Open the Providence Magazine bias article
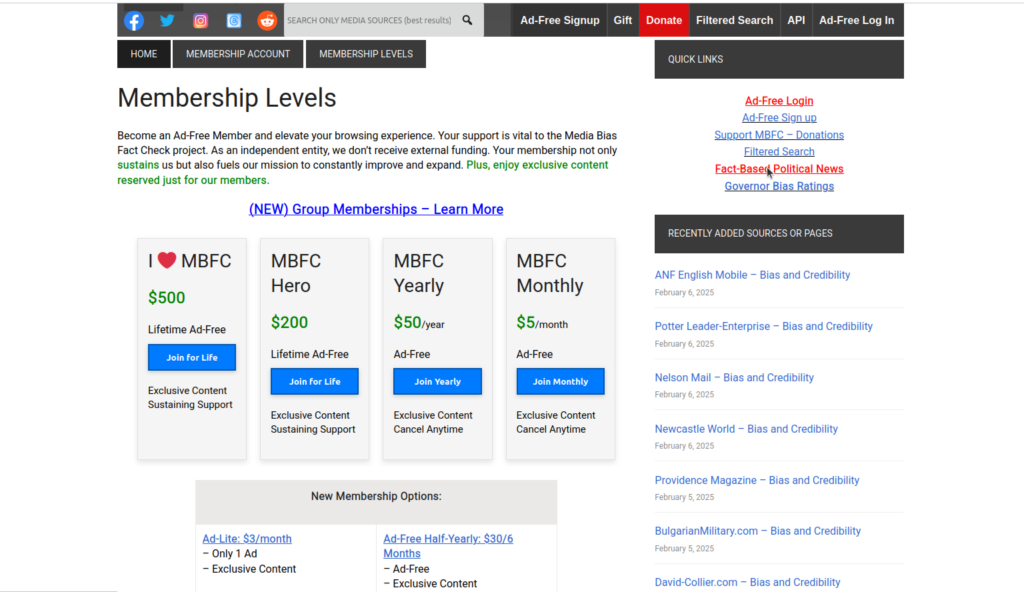This screenshot has height=592, width=1024. (757, 480)
